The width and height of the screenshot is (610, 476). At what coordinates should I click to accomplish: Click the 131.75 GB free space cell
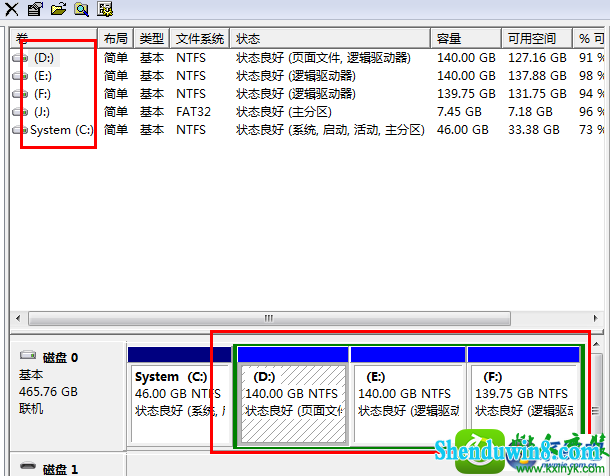[537, 94]
